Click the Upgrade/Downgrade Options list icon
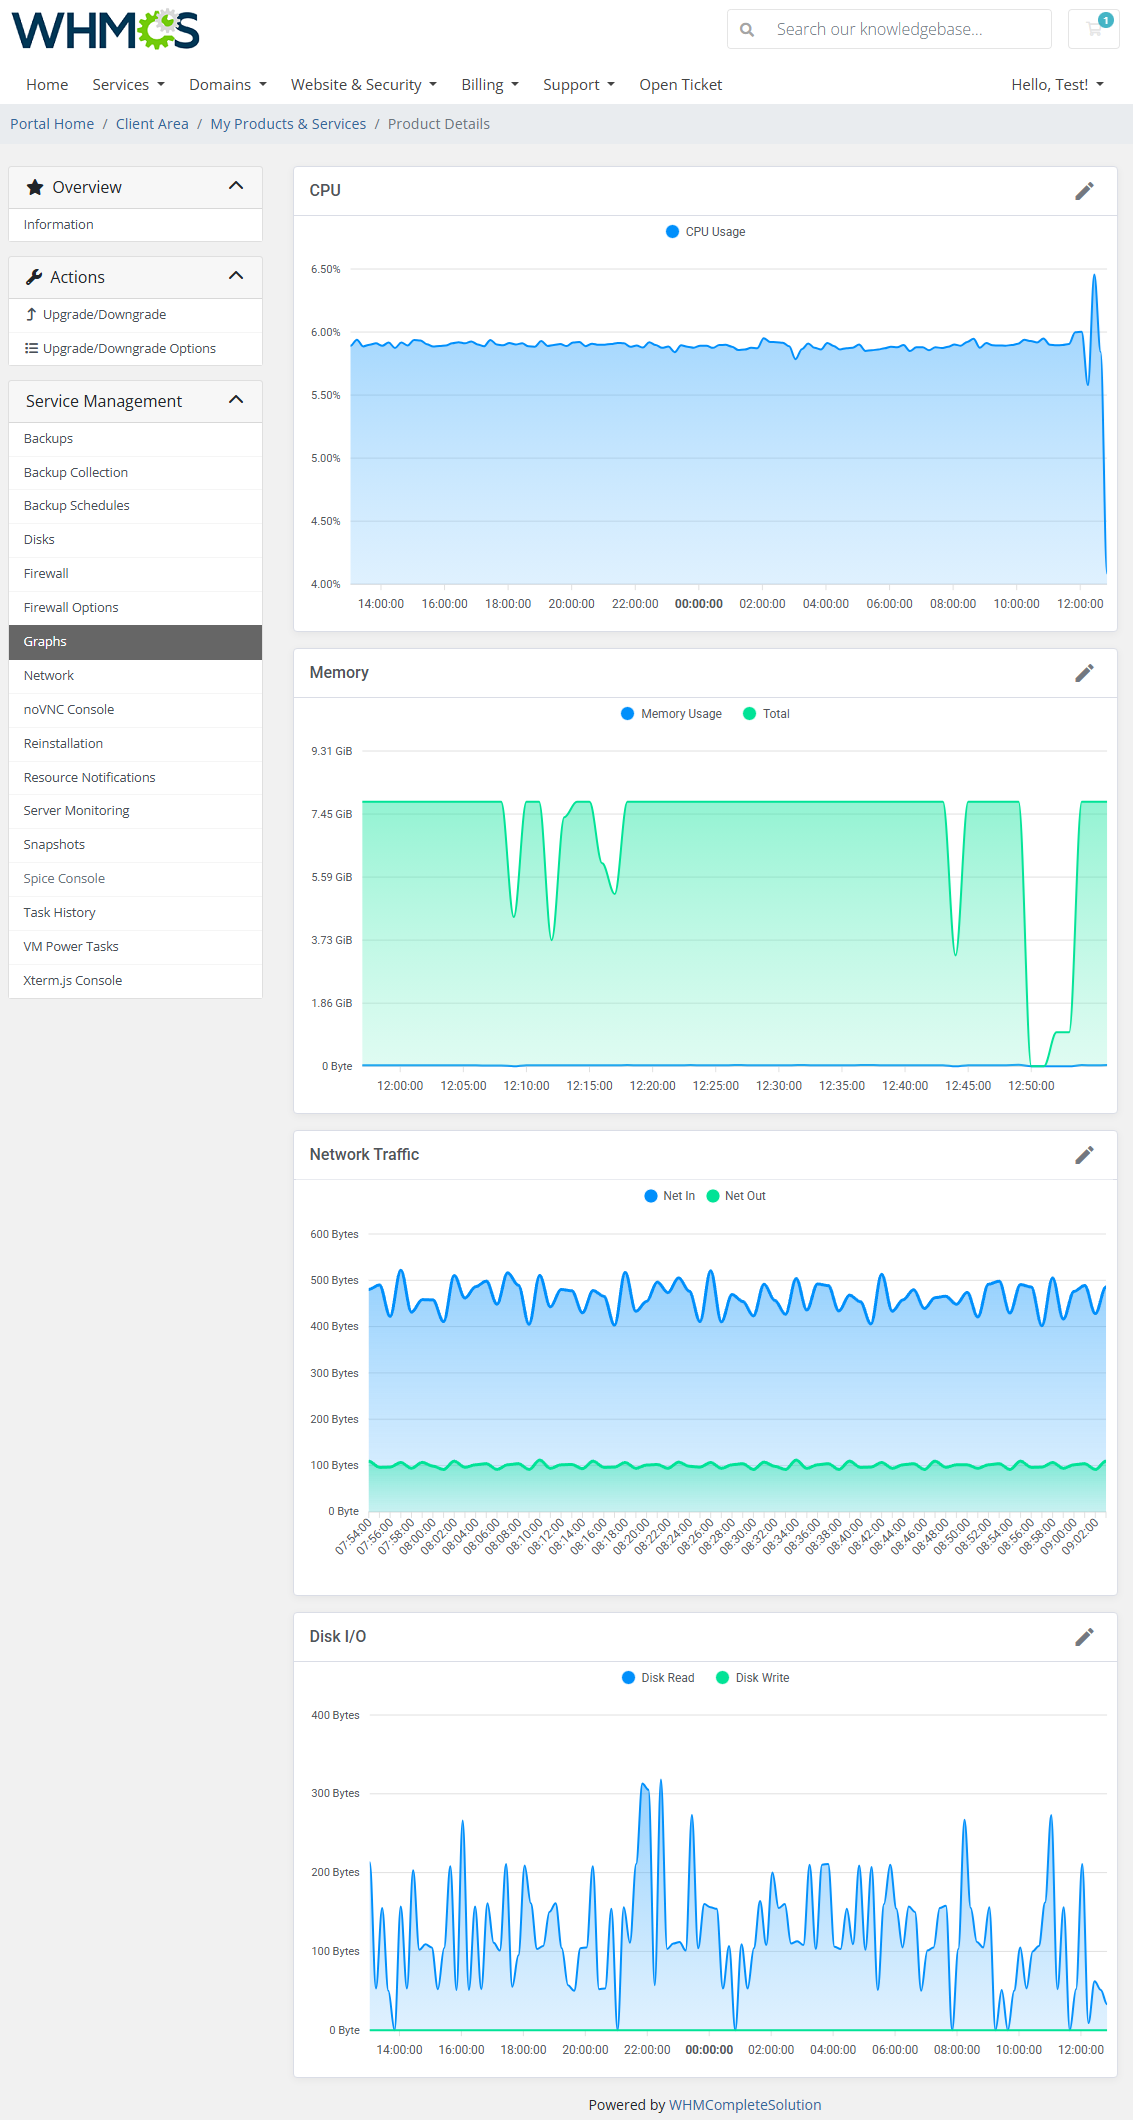Viewport: 1133px width, 2120px height. coord(31,348)
